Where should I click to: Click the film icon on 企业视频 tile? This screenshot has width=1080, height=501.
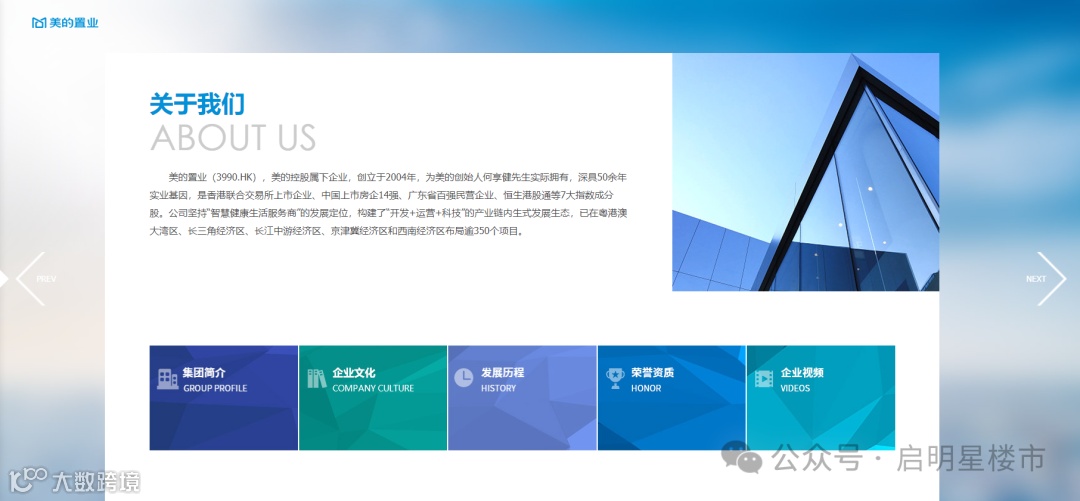[x=764, y=378]
